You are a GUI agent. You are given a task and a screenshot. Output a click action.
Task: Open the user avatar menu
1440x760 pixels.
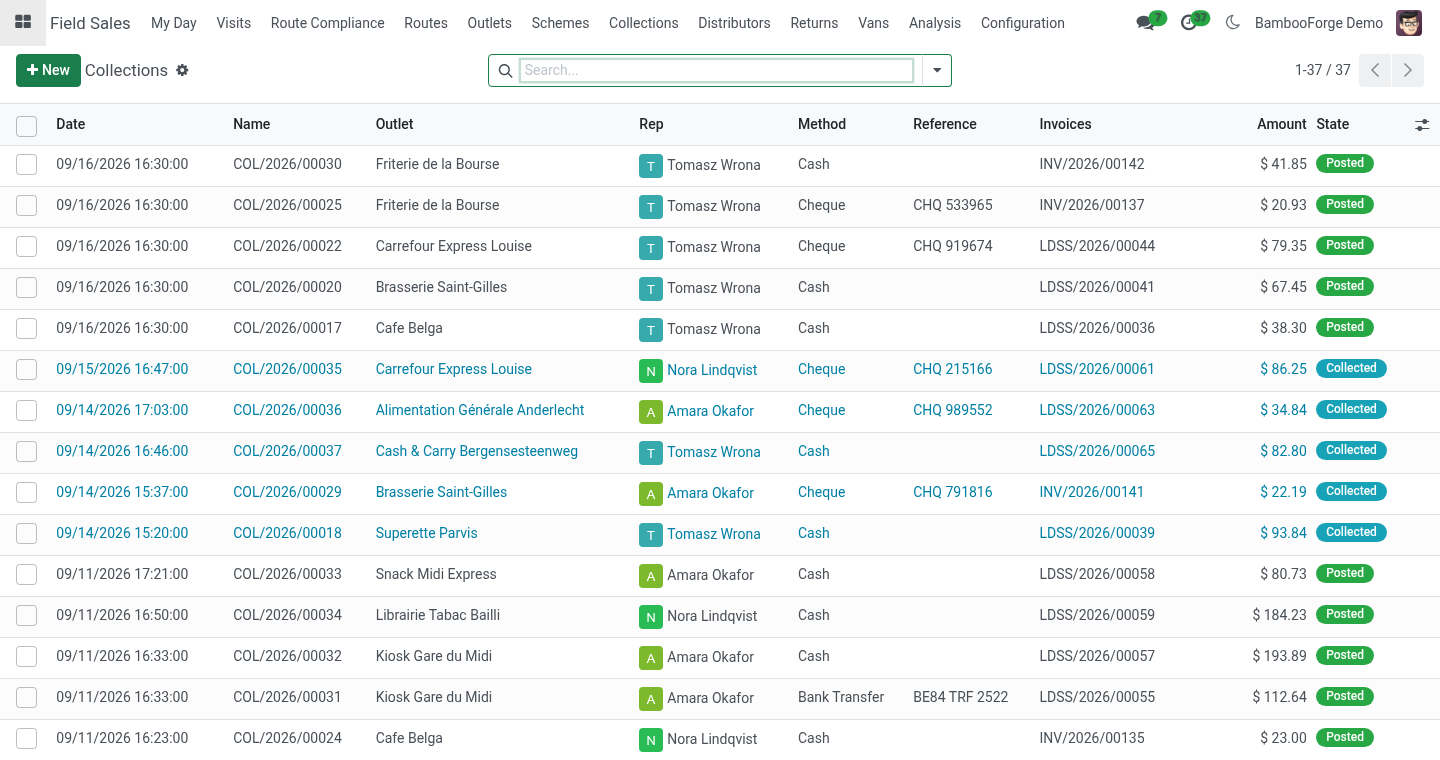click(1409, 23)
